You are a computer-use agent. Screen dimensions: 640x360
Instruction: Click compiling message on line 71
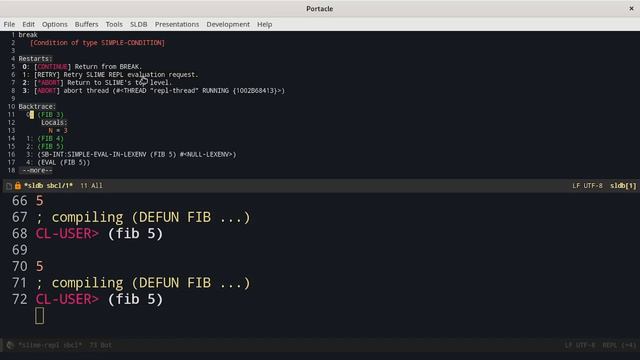tap(143, 283)
